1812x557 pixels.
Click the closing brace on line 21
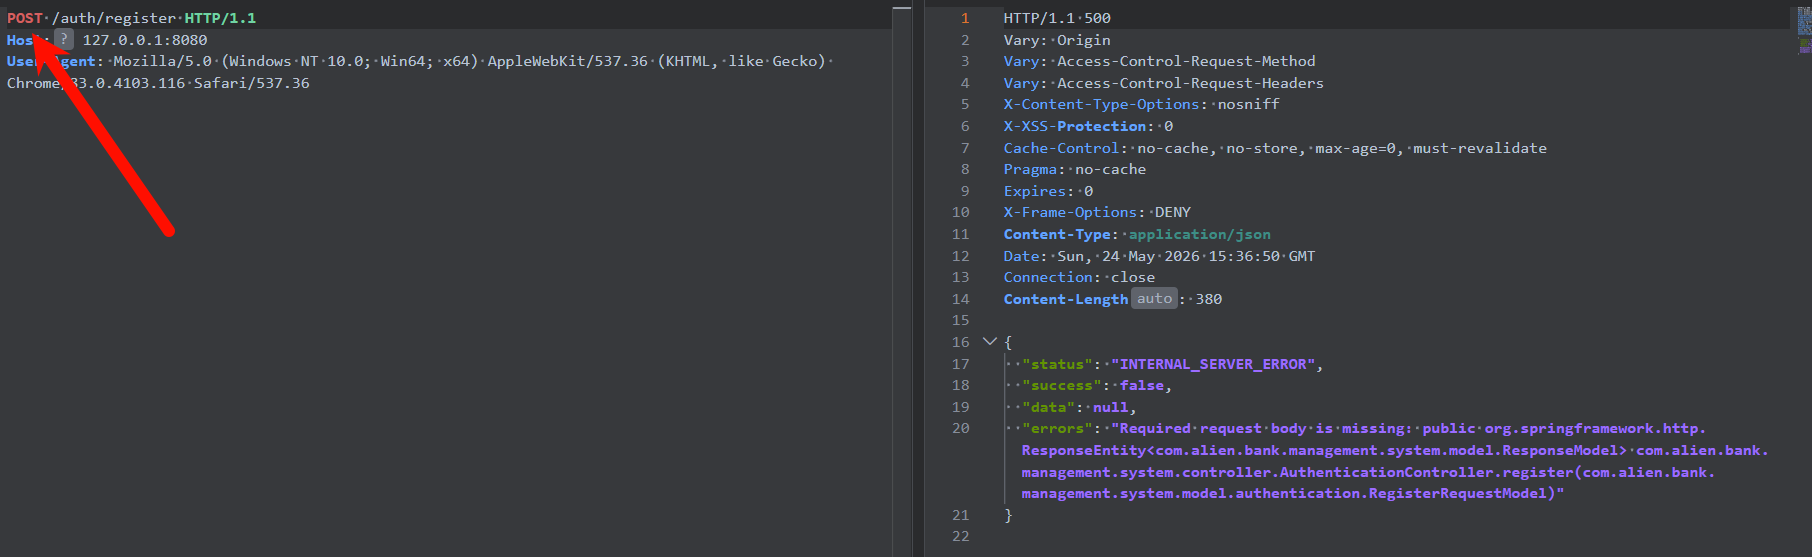[1008, 515]
